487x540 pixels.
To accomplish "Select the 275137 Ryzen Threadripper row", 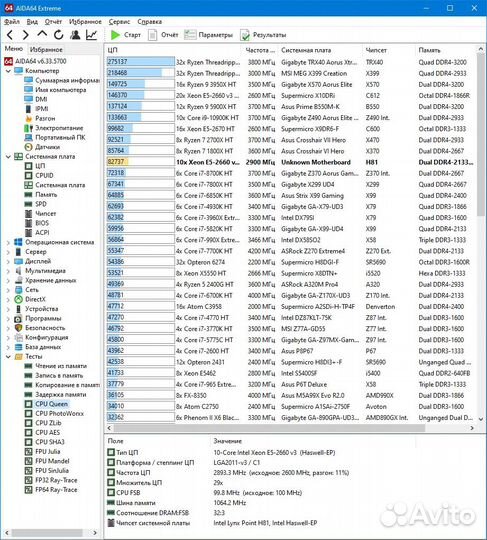I will pos(291,62).
